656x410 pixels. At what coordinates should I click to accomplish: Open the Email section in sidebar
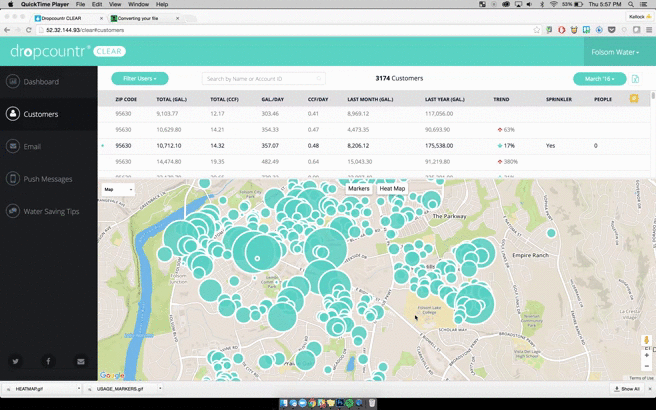32,147
